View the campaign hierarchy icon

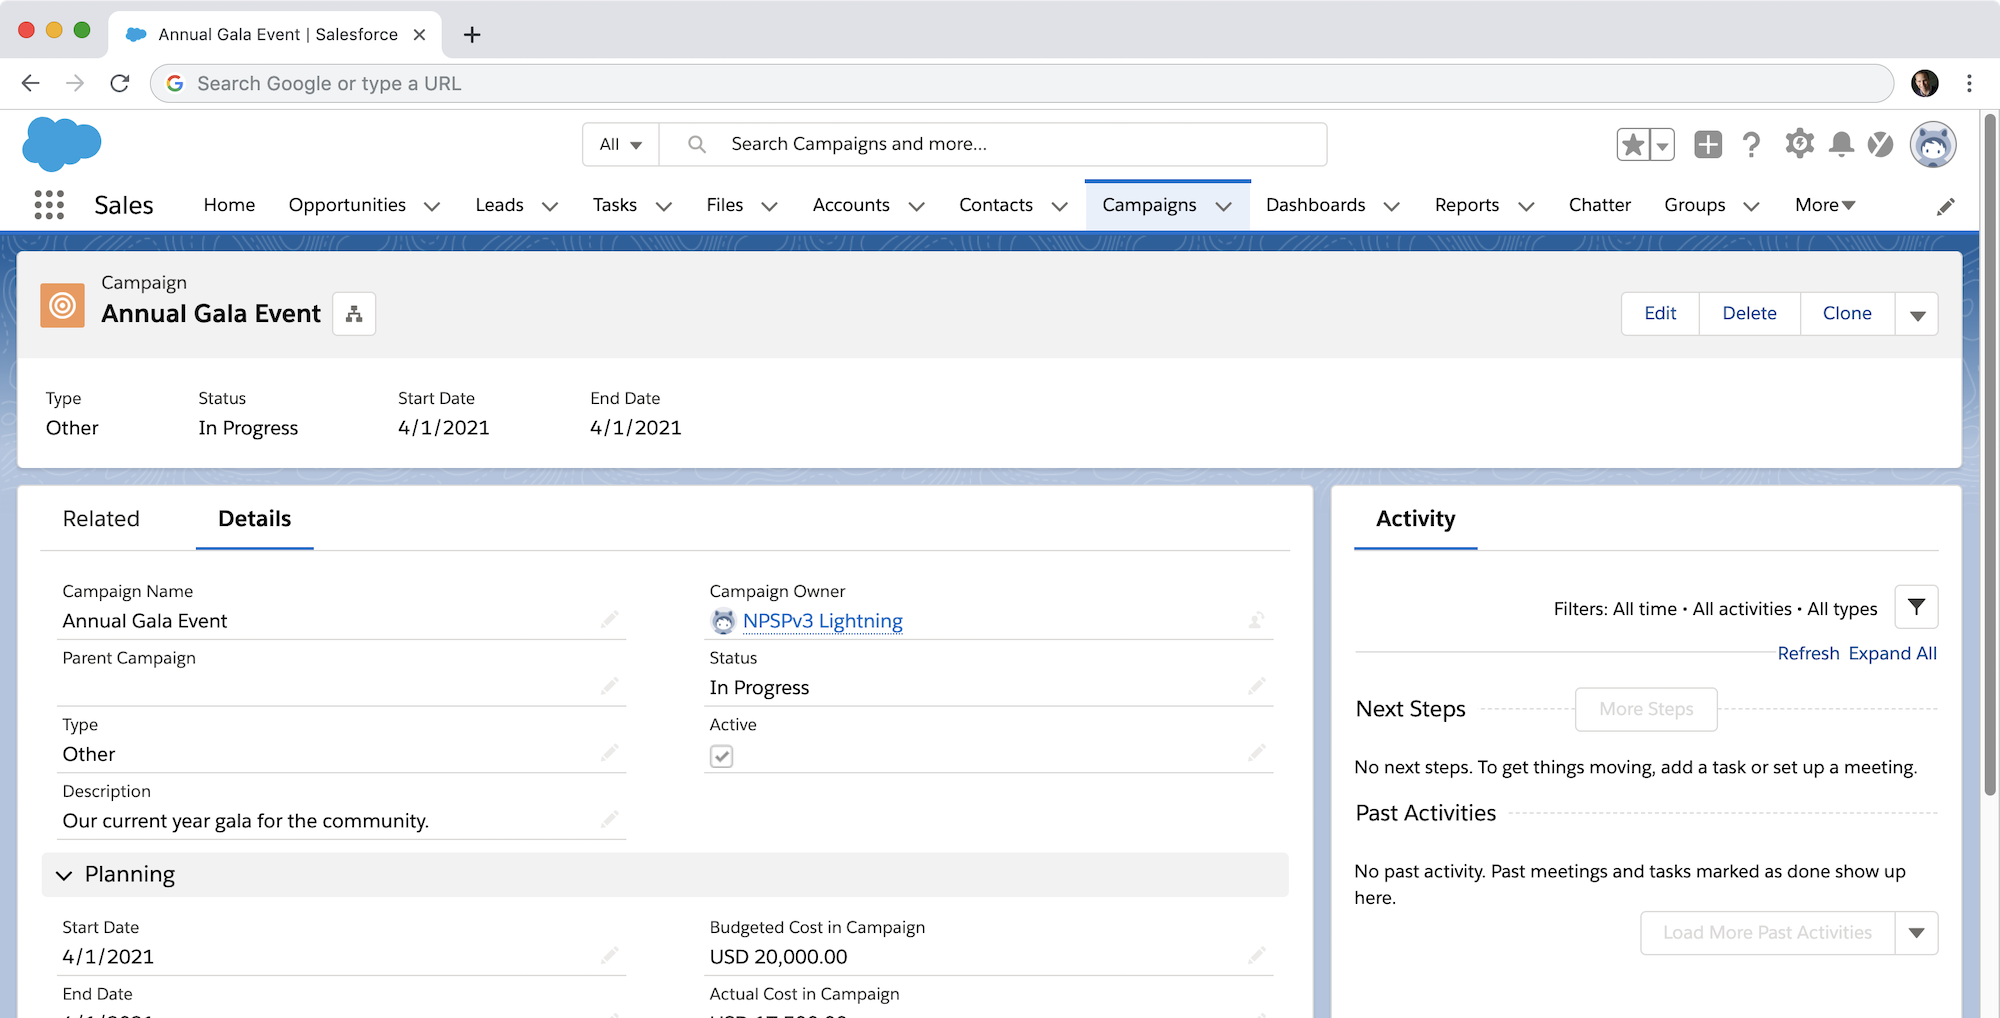click(x=354, y=314)
